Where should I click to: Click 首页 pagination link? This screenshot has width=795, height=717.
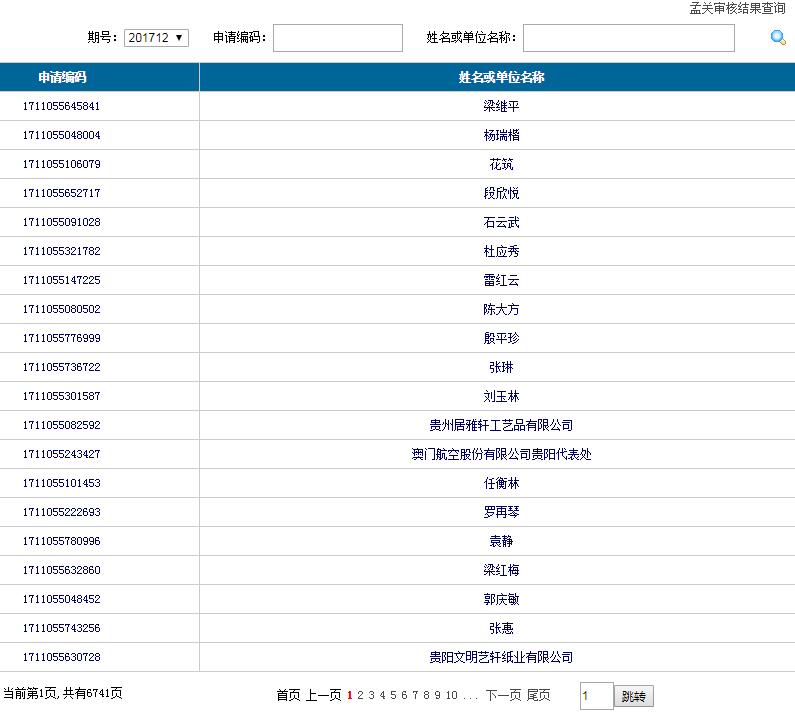(x=288, y=695)
